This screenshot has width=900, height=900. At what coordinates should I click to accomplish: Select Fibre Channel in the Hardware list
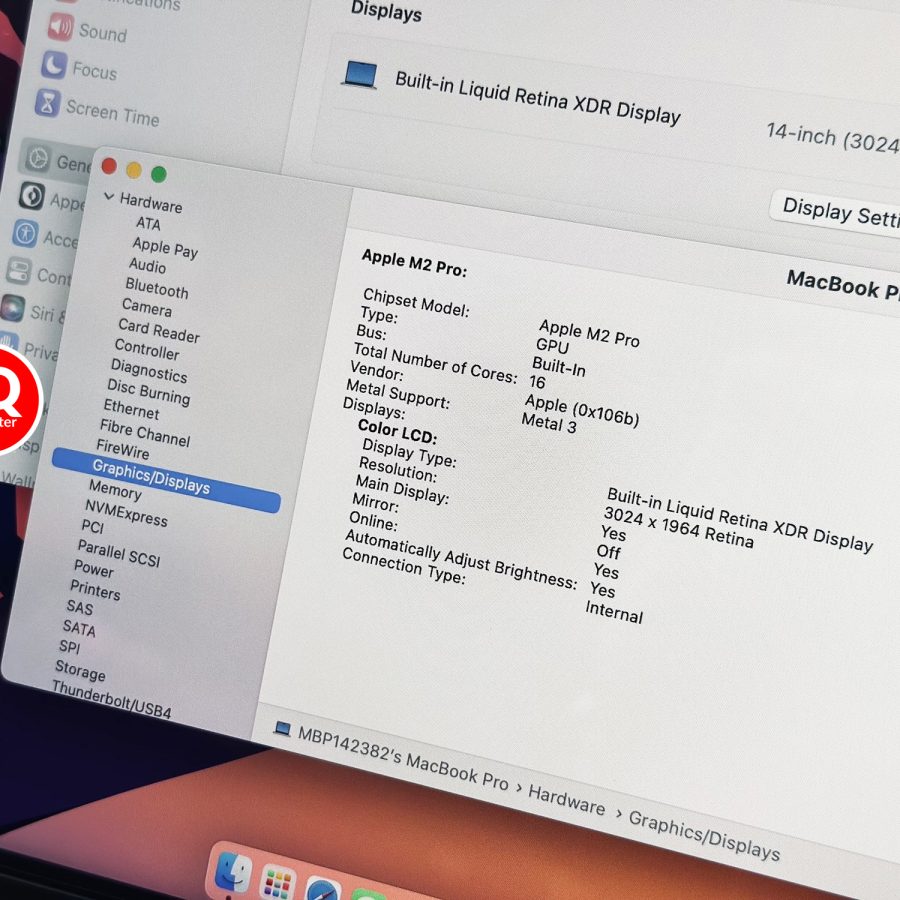coord(145,433)
